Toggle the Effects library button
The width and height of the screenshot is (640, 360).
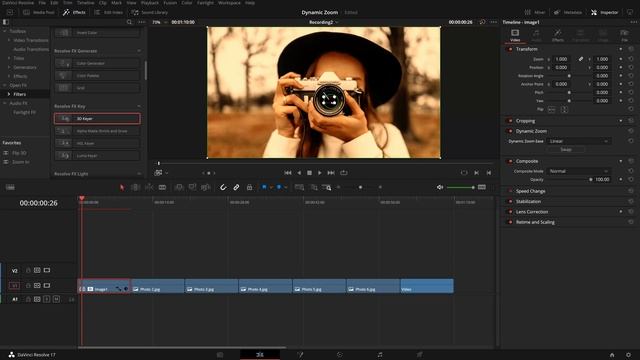pyautogui.click(x=74, y=13)
